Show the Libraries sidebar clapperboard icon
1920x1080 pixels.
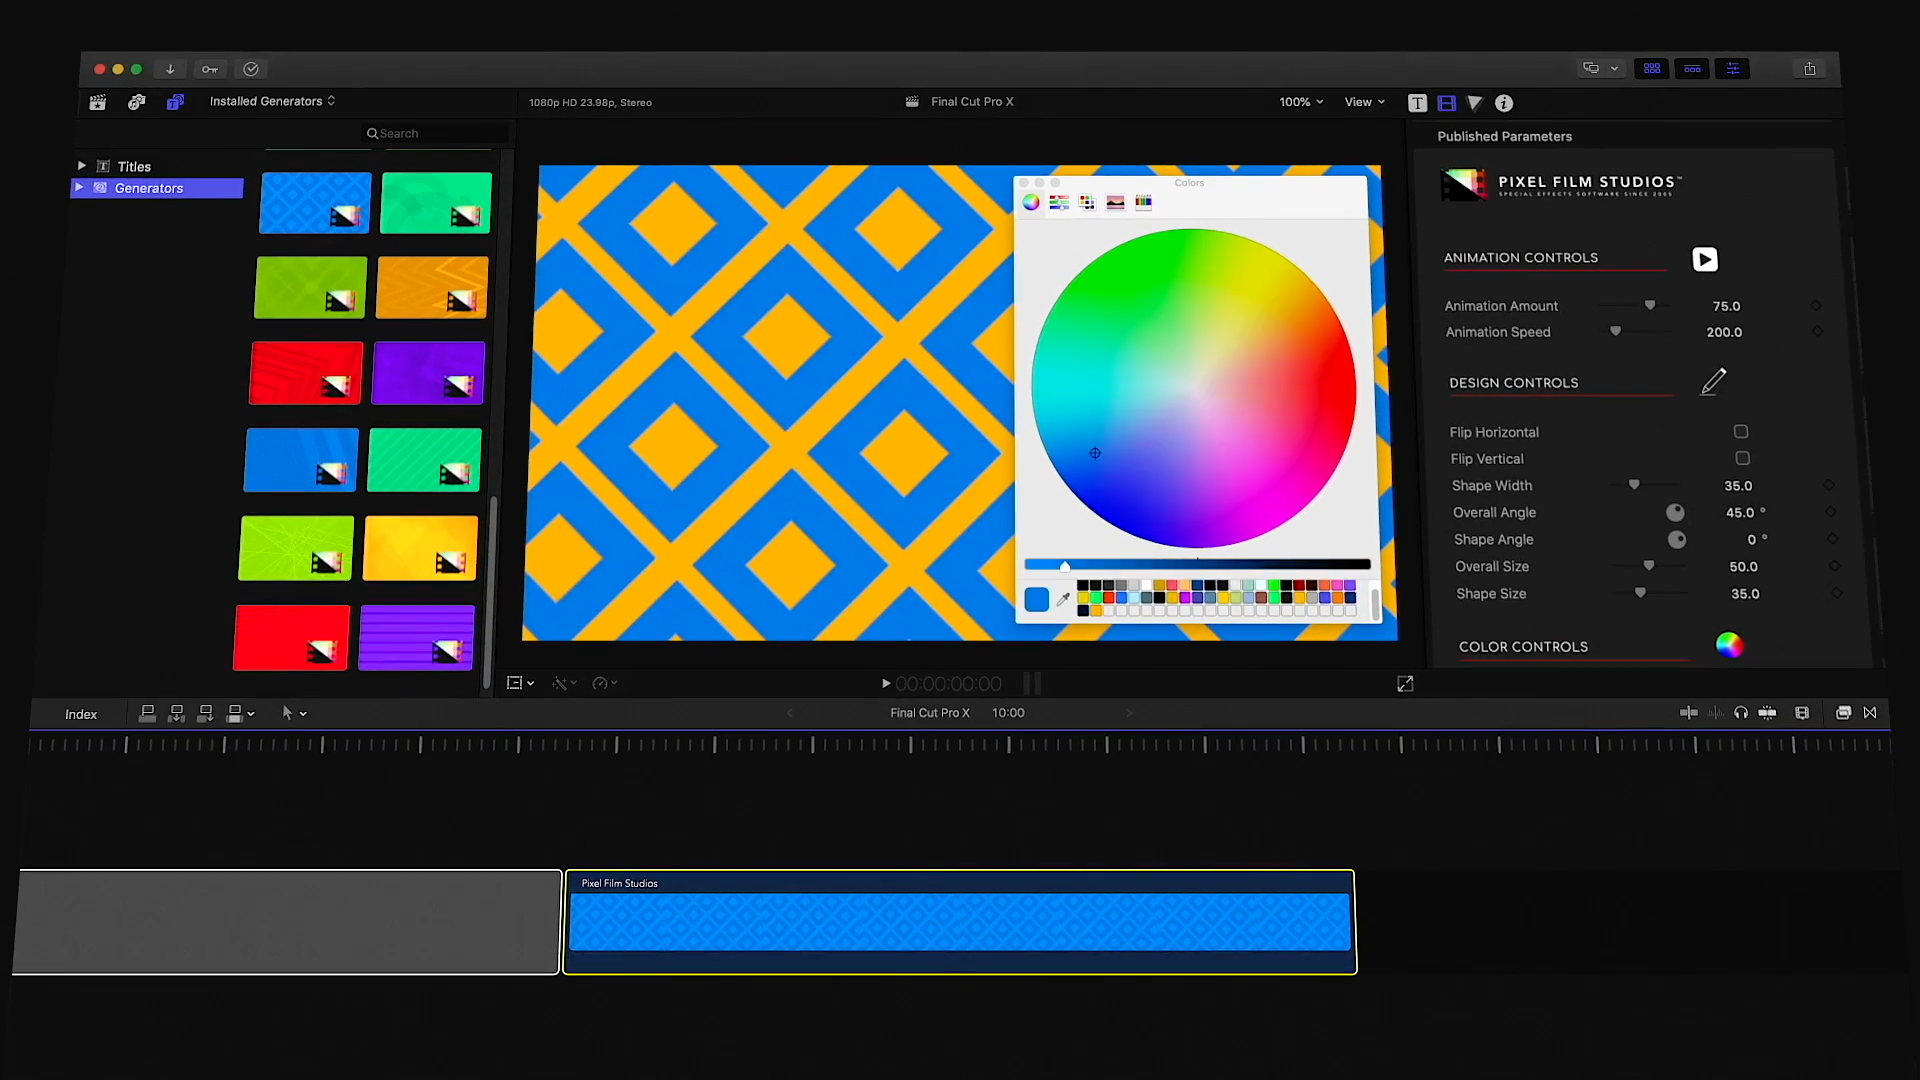point(97,102)
